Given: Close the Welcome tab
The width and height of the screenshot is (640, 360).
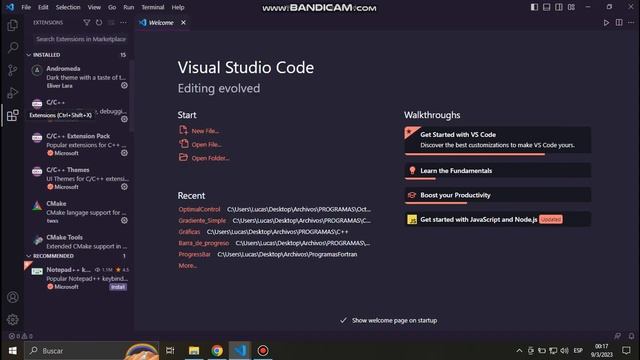Looking at the screenshot, I should [183, 23].
